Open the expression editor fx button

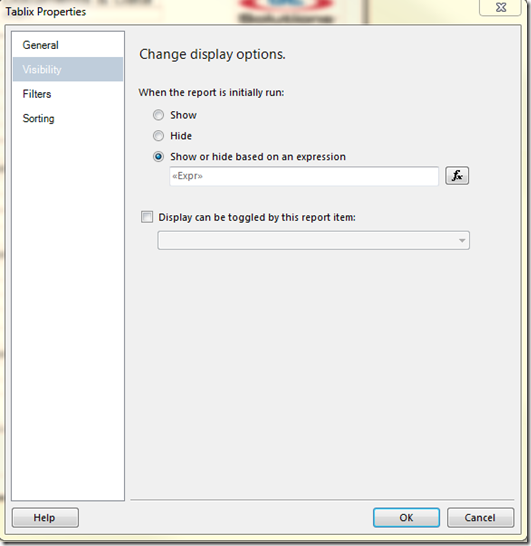point(457,176)
